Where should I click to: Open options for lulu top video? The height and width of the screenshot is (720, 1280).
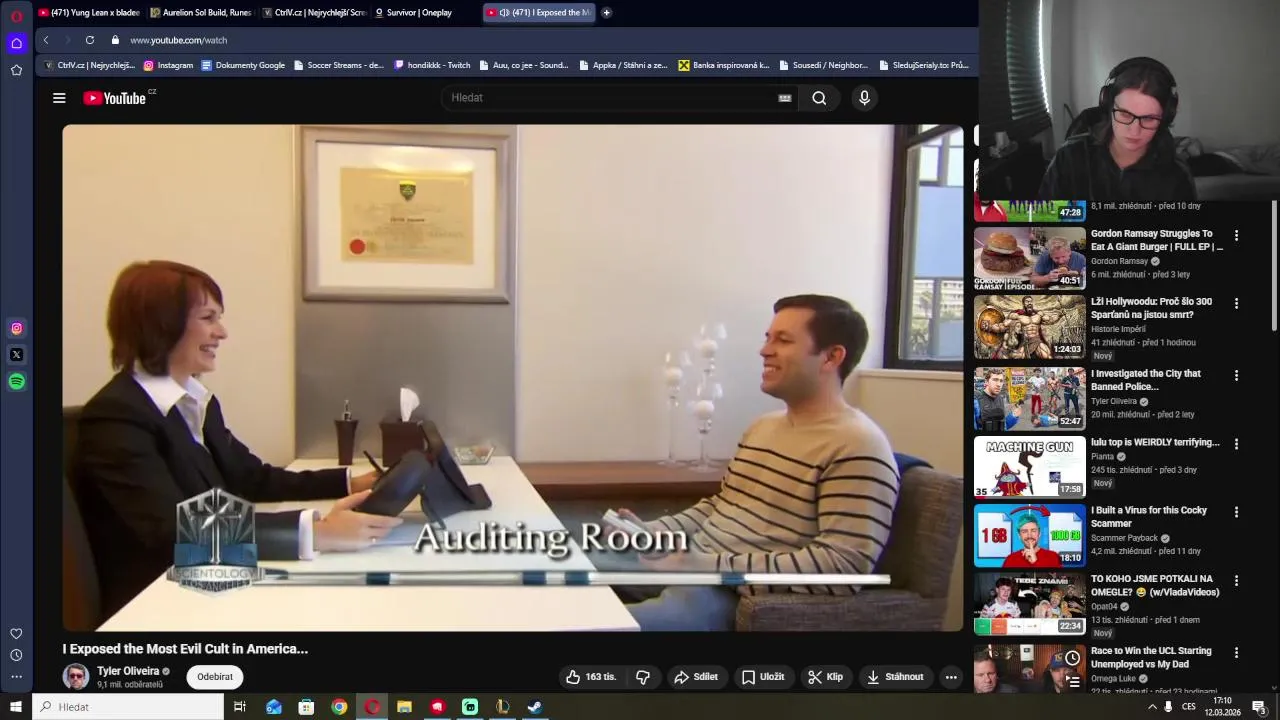[1236, 444]
